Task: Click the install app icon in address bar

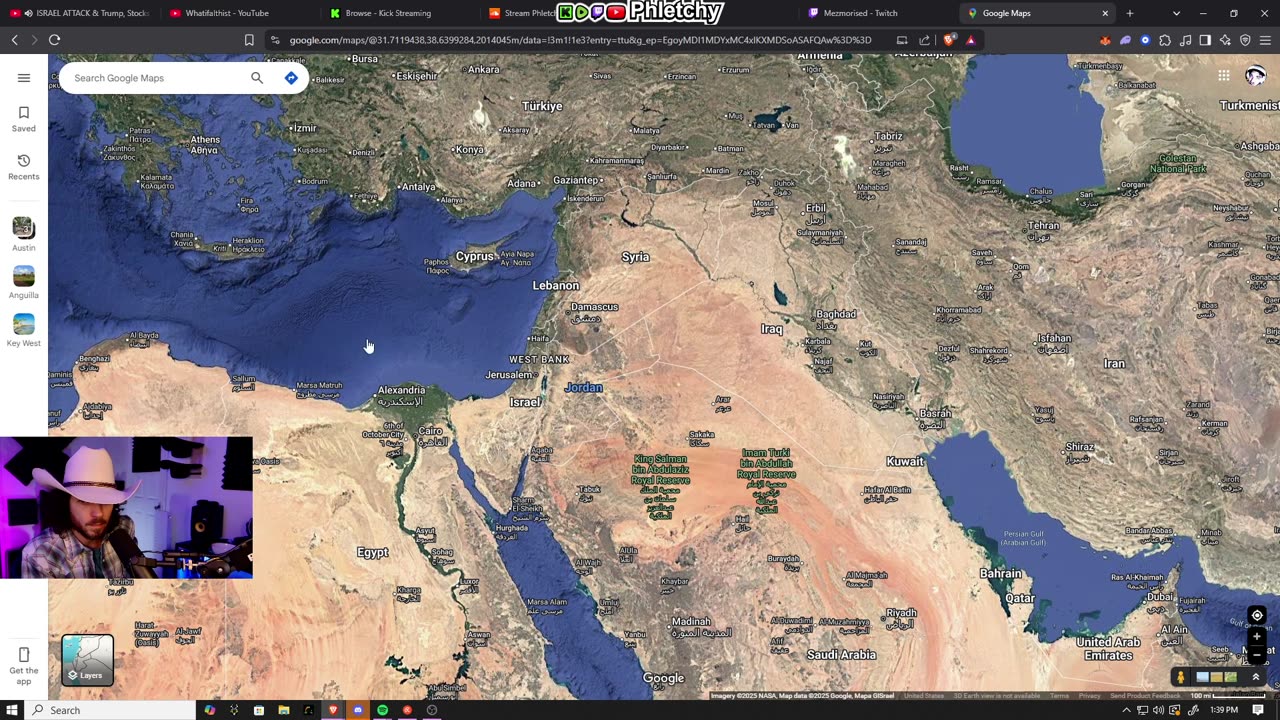Action: point(902,40)
